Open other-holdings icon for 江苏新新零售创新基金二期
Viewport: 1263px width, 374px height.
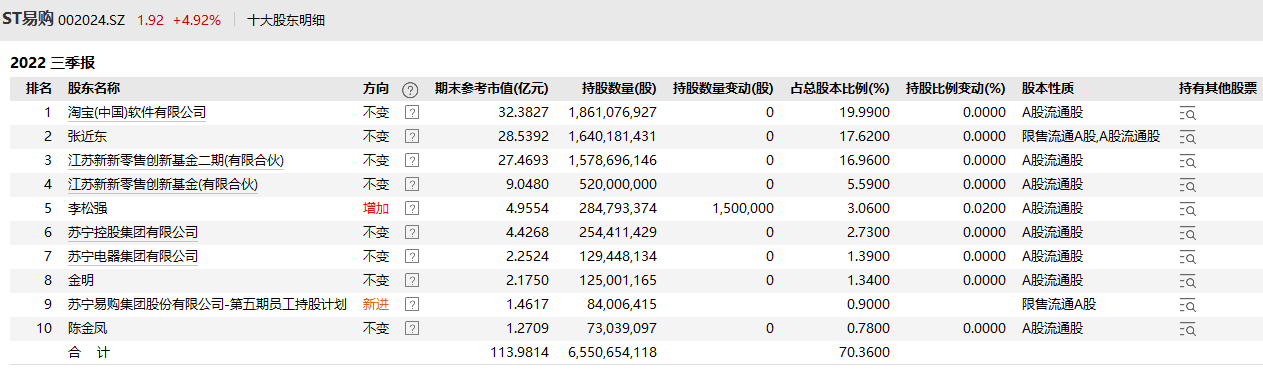1188,161
